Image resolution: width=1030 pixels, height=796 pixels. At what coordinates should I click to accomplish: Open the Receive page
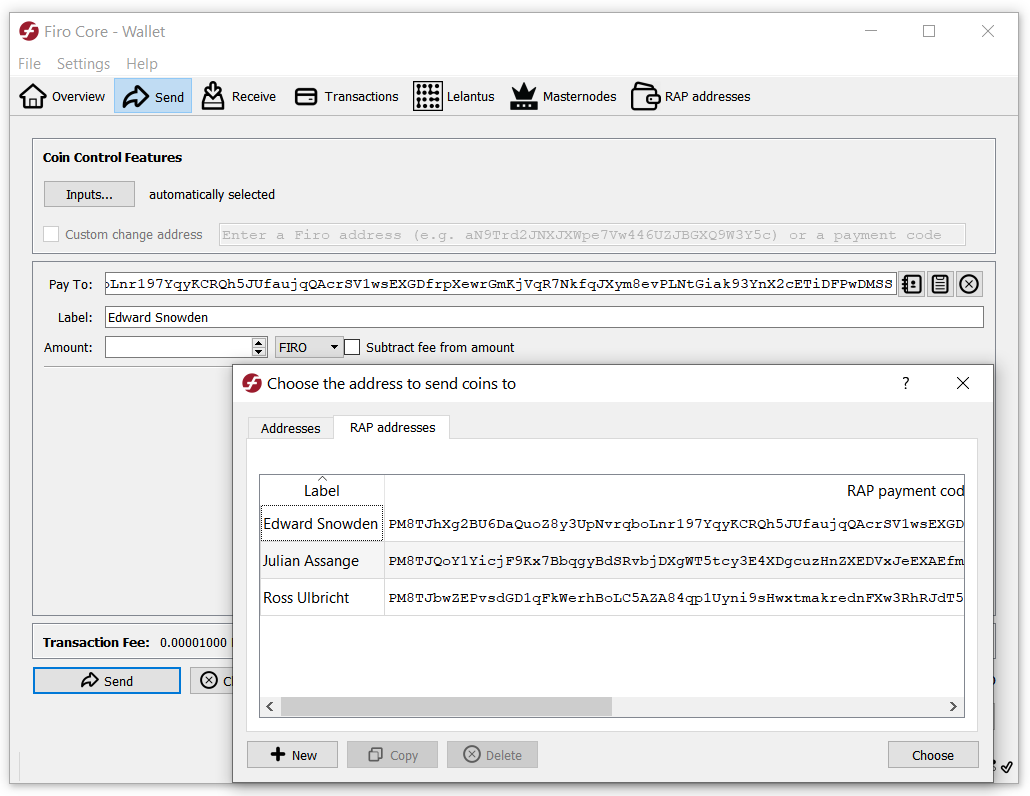pos(238,97)
